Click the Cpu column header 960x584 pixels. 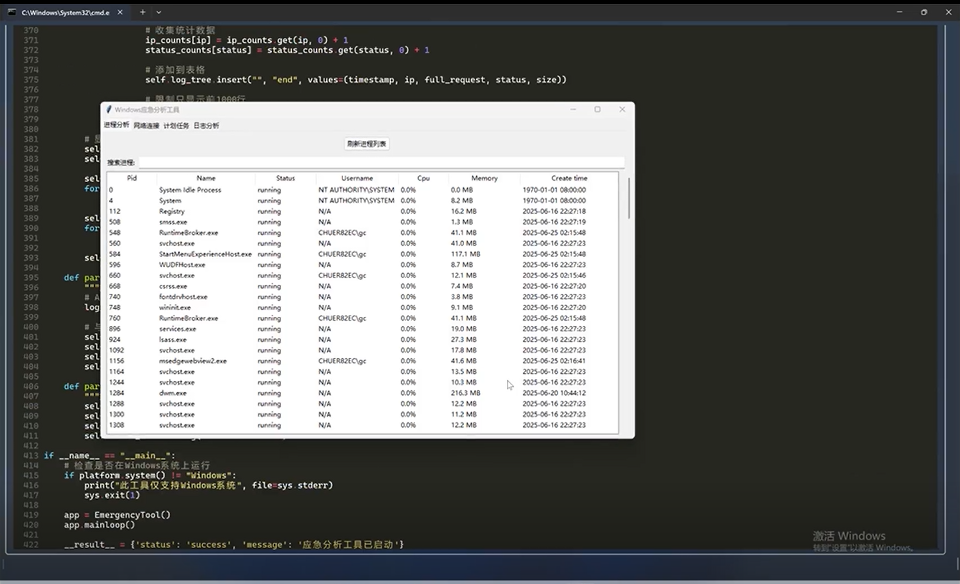click(424, 178)
